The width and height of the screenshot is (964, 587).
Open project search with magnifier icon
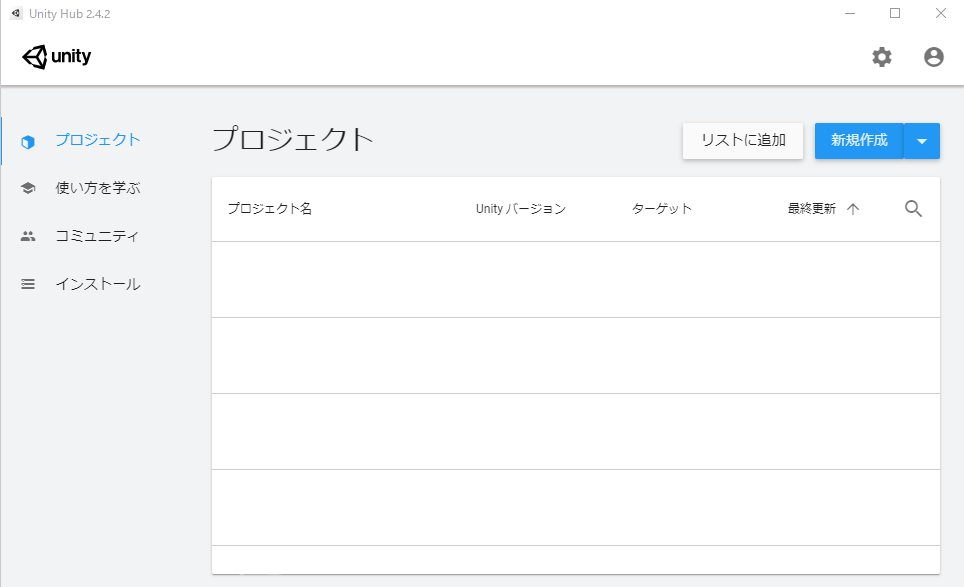pos(913,209)
